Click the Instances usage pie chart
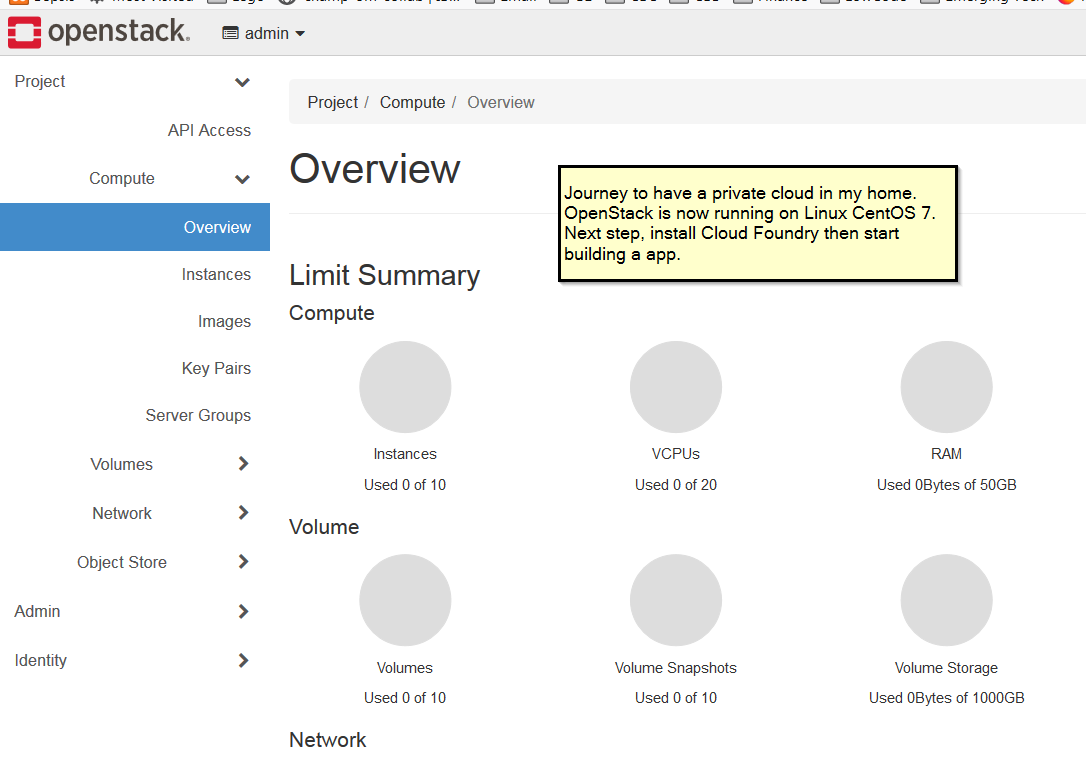 [405, 387]
